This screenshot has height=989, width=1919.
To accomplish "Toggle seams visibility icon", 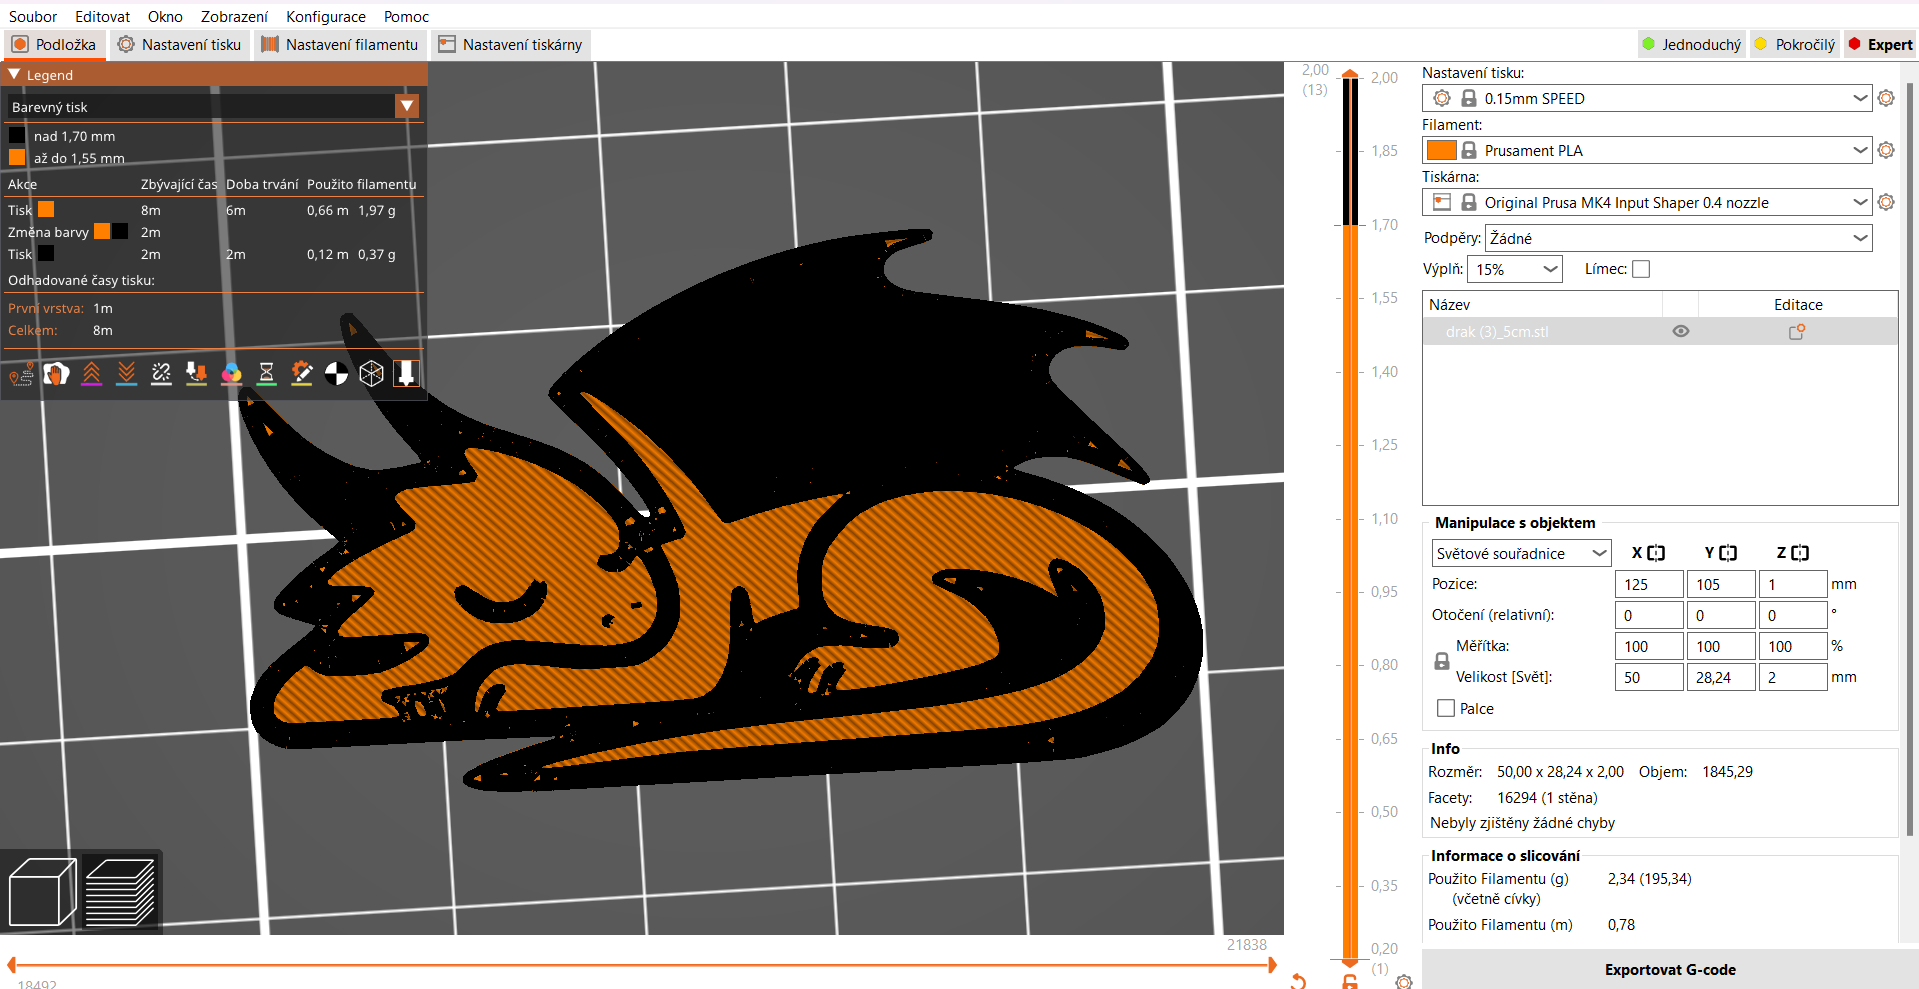I will 161,374.
